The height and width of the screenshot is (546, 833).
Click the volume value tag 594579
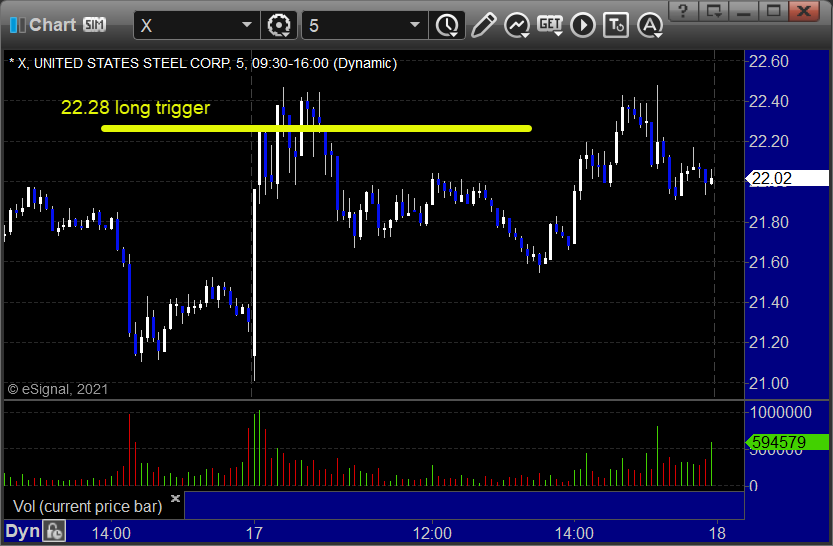[x=788, y=442]
